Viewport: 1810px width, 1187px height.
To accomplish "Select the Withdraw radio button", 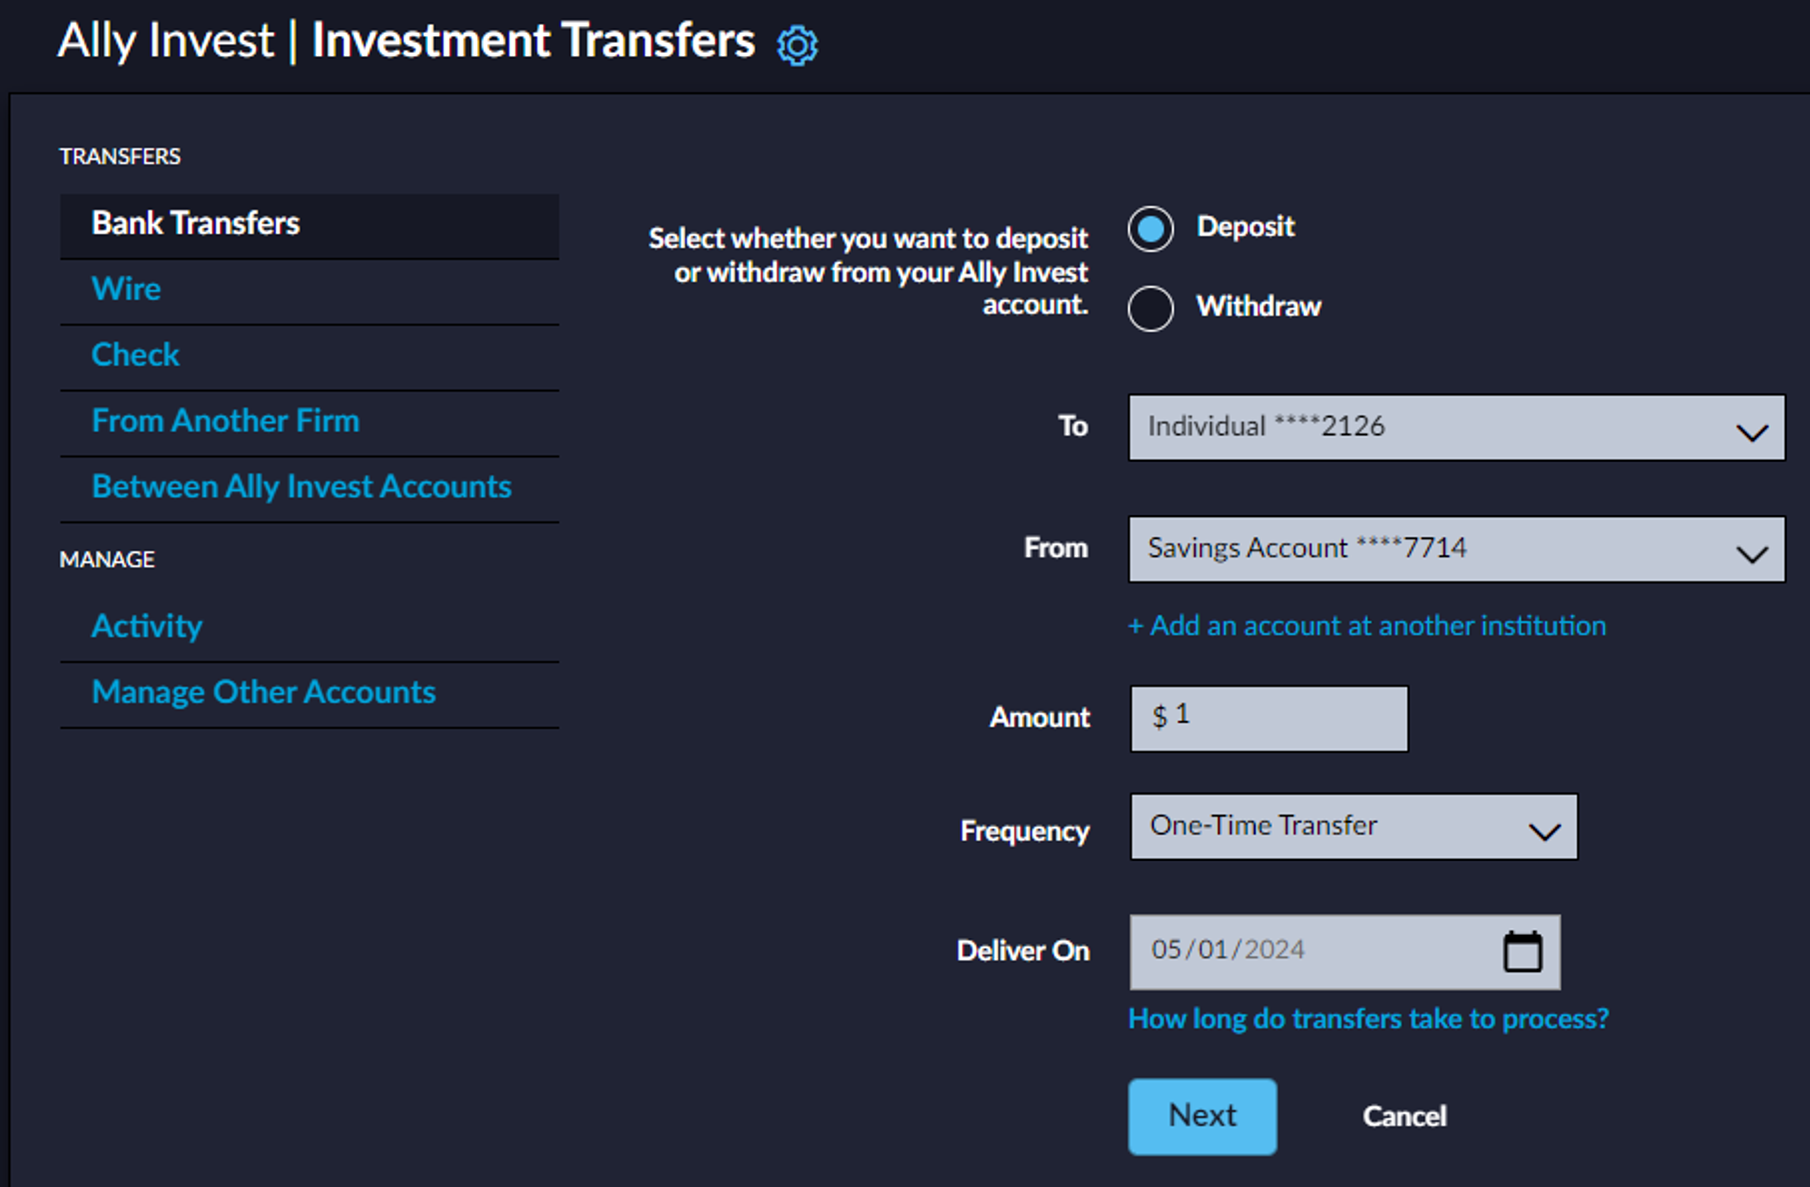I will [1151, 308].
